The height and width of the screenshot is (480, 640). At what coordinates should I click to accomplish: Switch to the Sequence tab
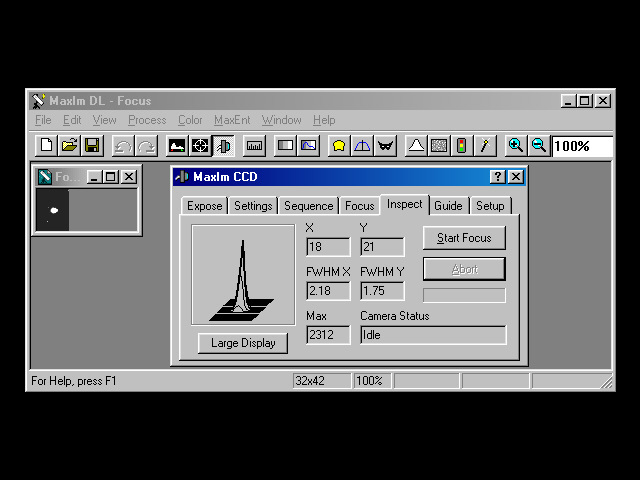coord(309,206)
